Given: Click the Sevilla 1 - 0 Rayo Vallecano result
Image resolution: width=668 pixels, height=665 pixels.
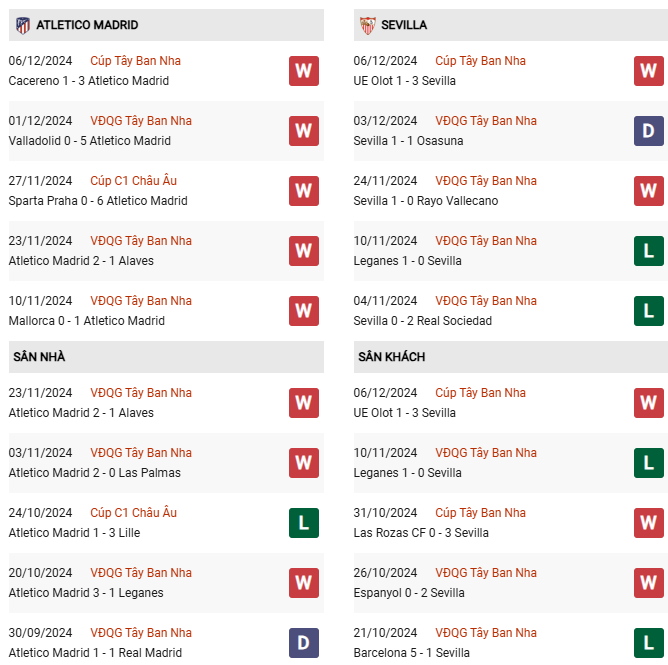Looking at the screenshot, I should pos(426,201).
